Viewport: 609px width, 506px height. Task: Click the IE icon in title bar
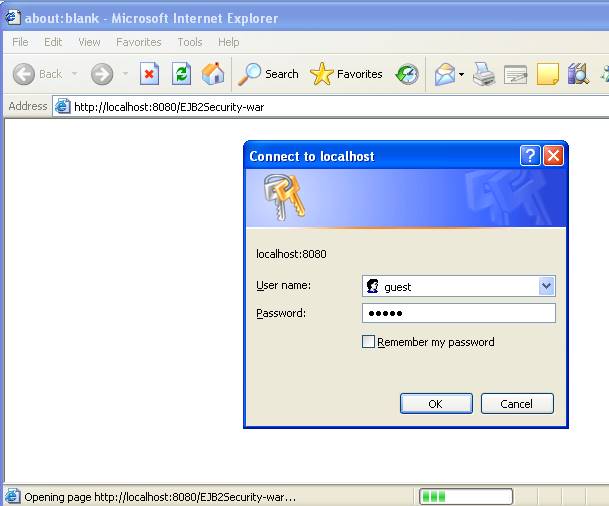click(12, 17)
